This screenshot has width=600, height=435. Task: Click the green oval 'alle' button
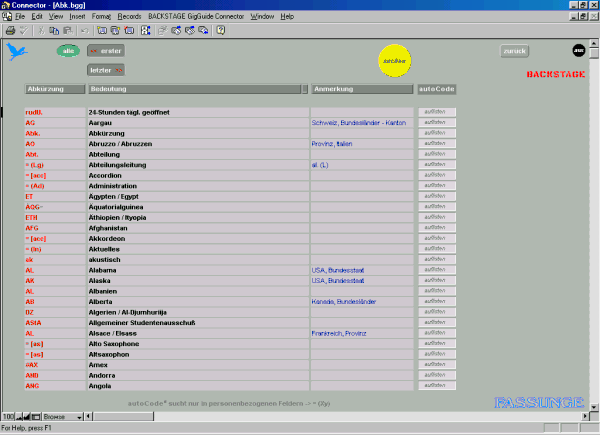pyautogui.click(x=68, y=50)
